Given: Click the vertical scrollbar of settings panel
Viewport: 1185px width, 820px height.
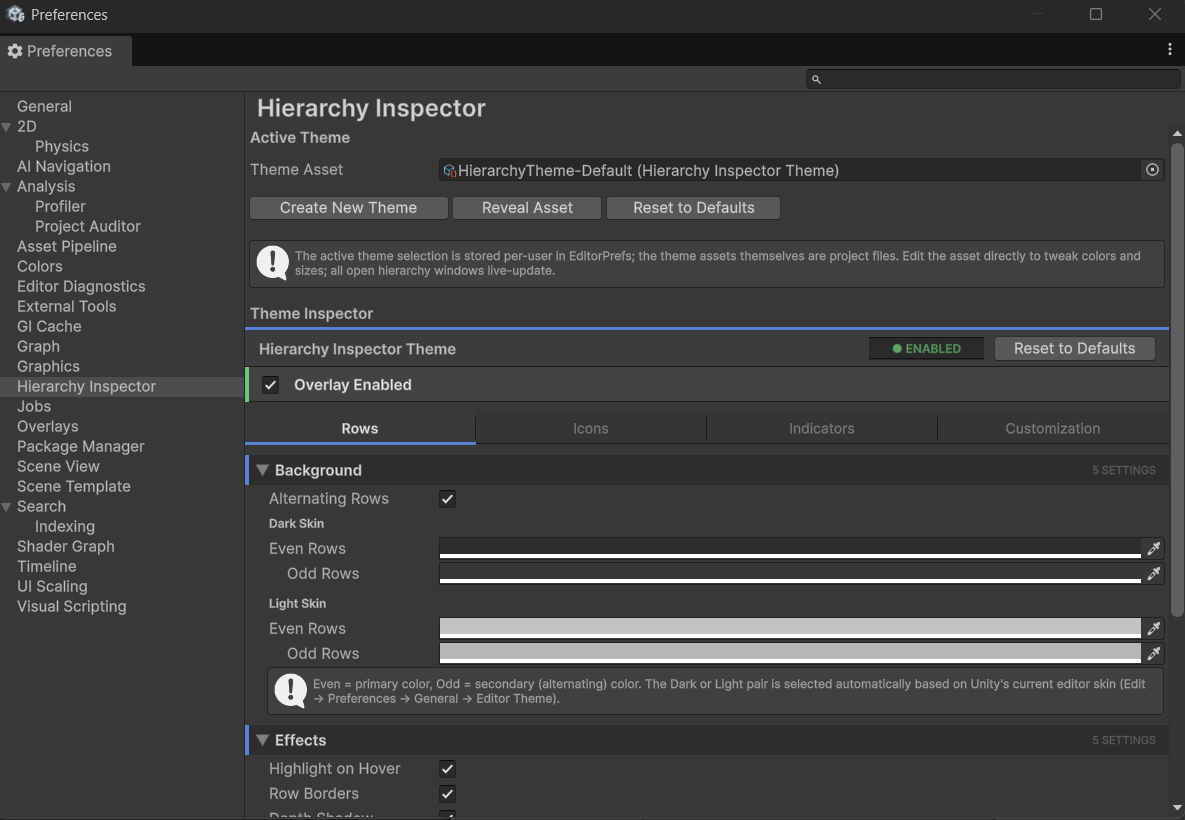Looking at the screenshot, I should (x=1177, y=378).
